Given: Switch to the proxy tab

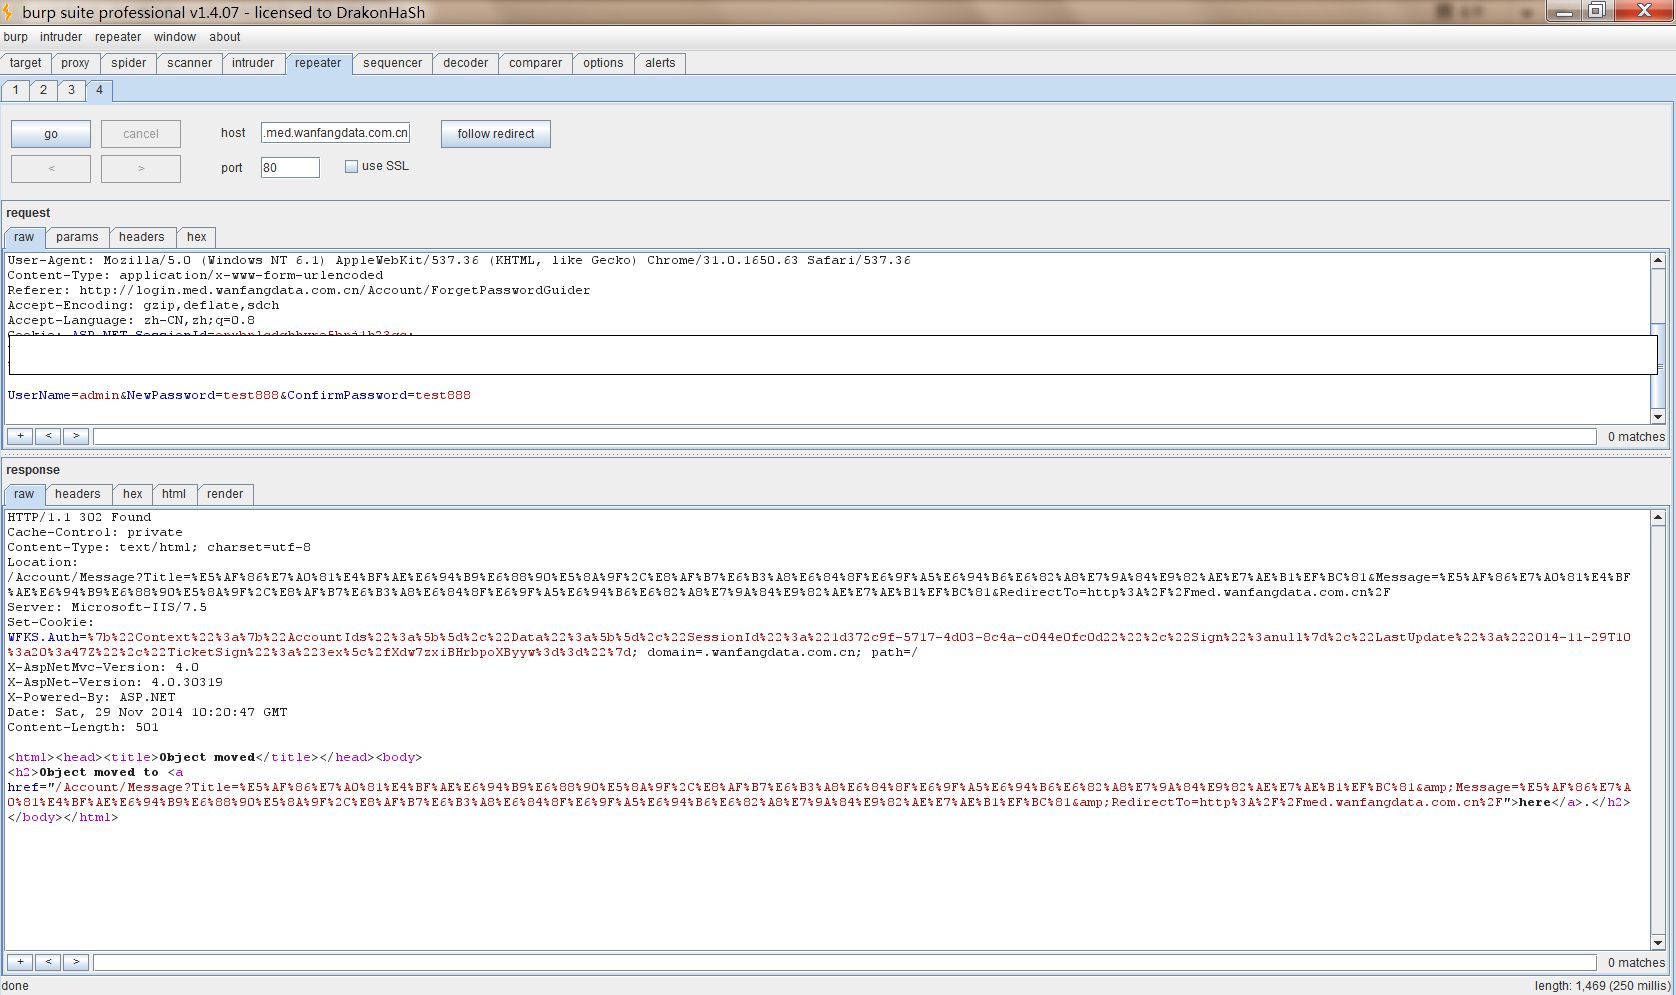Looking at the screenshot, I should point(75,63).
